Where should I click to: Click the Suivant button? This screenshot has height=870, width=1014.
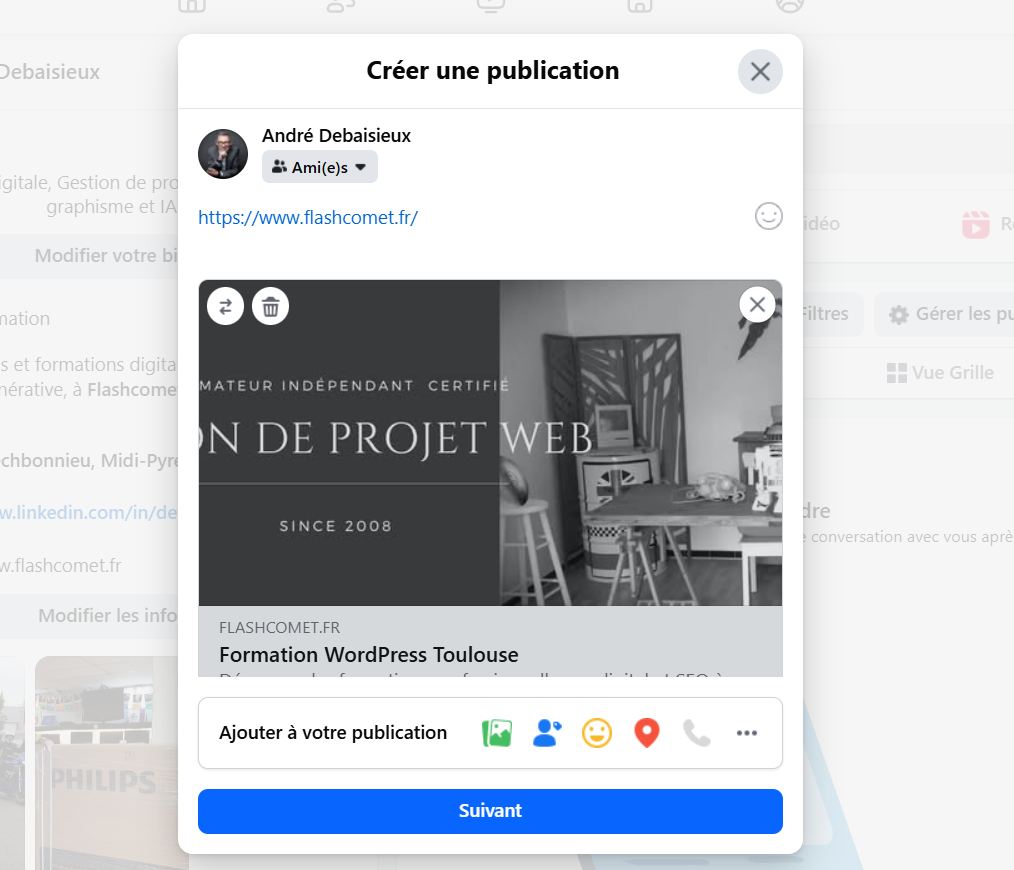(x=490, y=810)
